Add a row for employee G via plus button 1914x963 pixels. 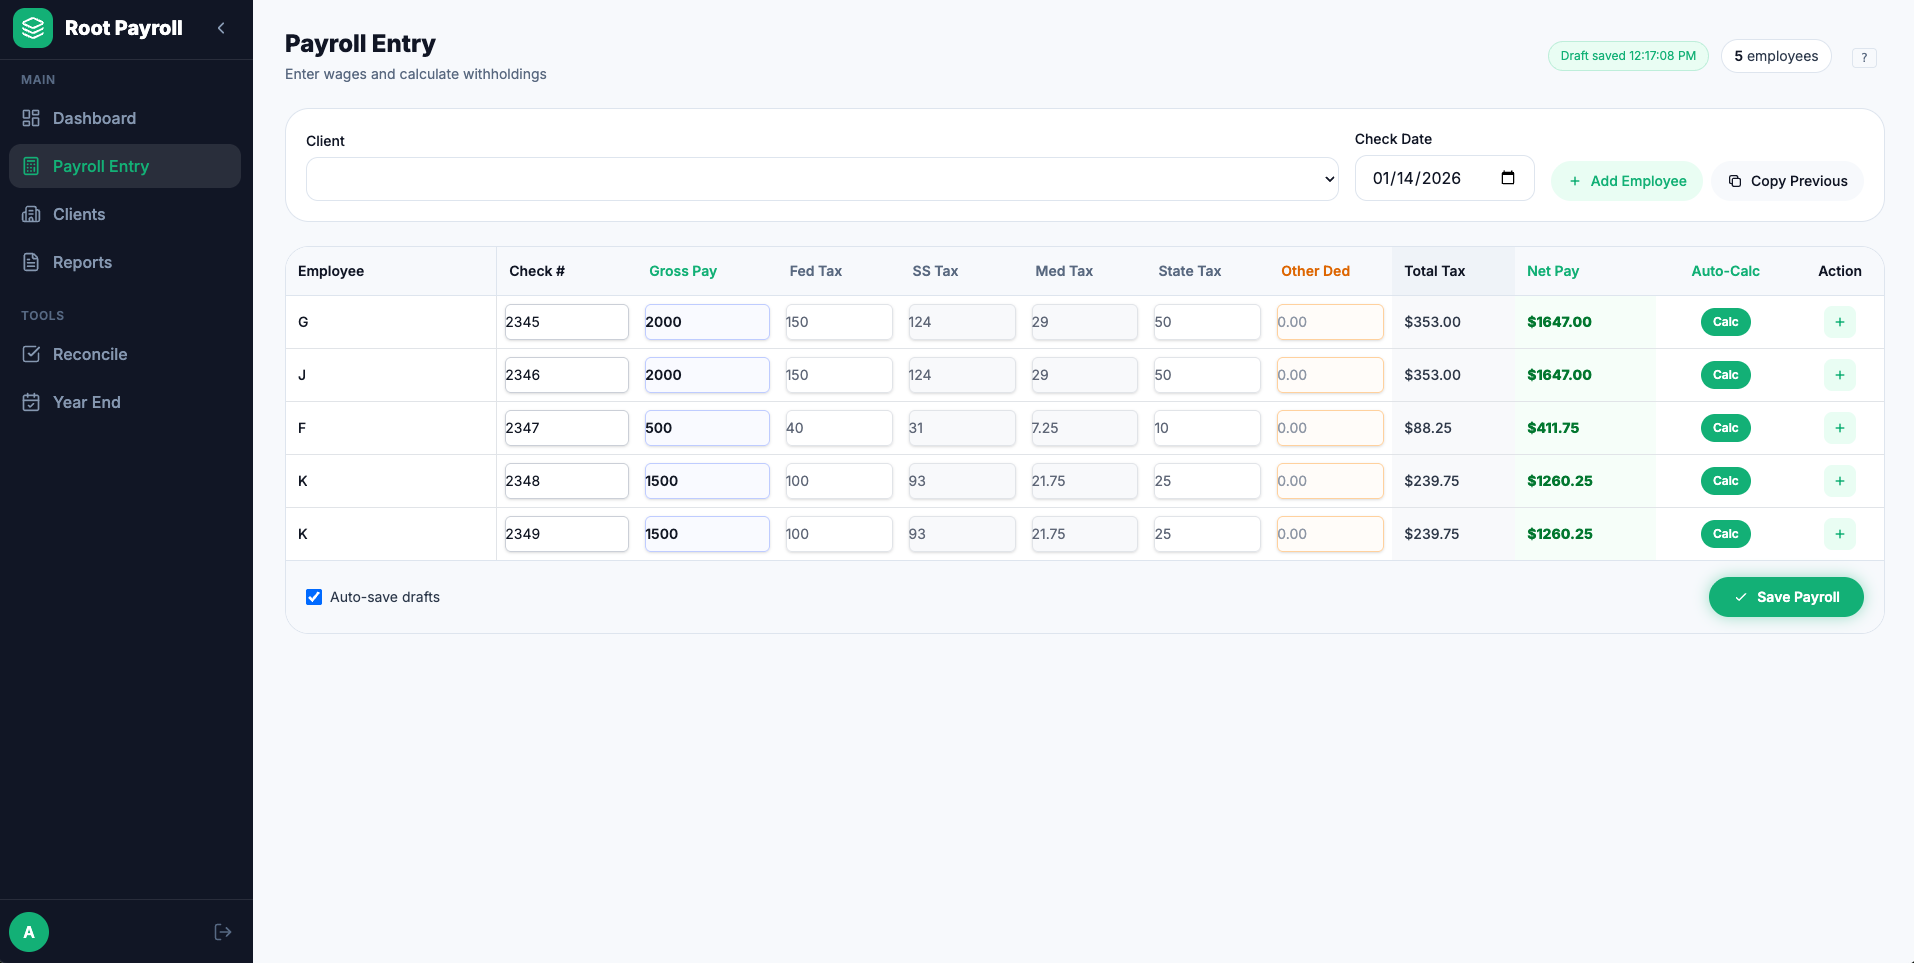point(1839,322)
